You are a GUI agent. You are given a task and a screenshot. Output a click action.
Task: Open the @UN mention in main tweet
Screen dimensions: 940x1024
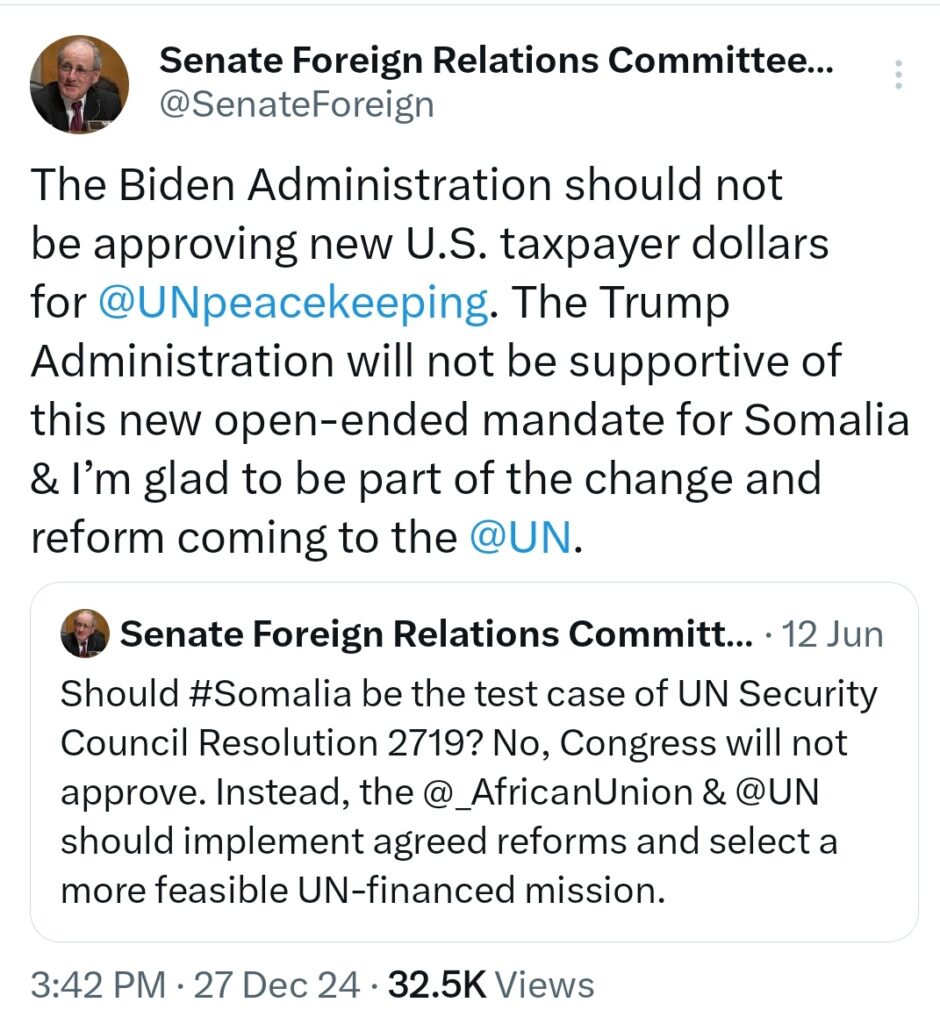pyautogui.click(x=520, y=537)
